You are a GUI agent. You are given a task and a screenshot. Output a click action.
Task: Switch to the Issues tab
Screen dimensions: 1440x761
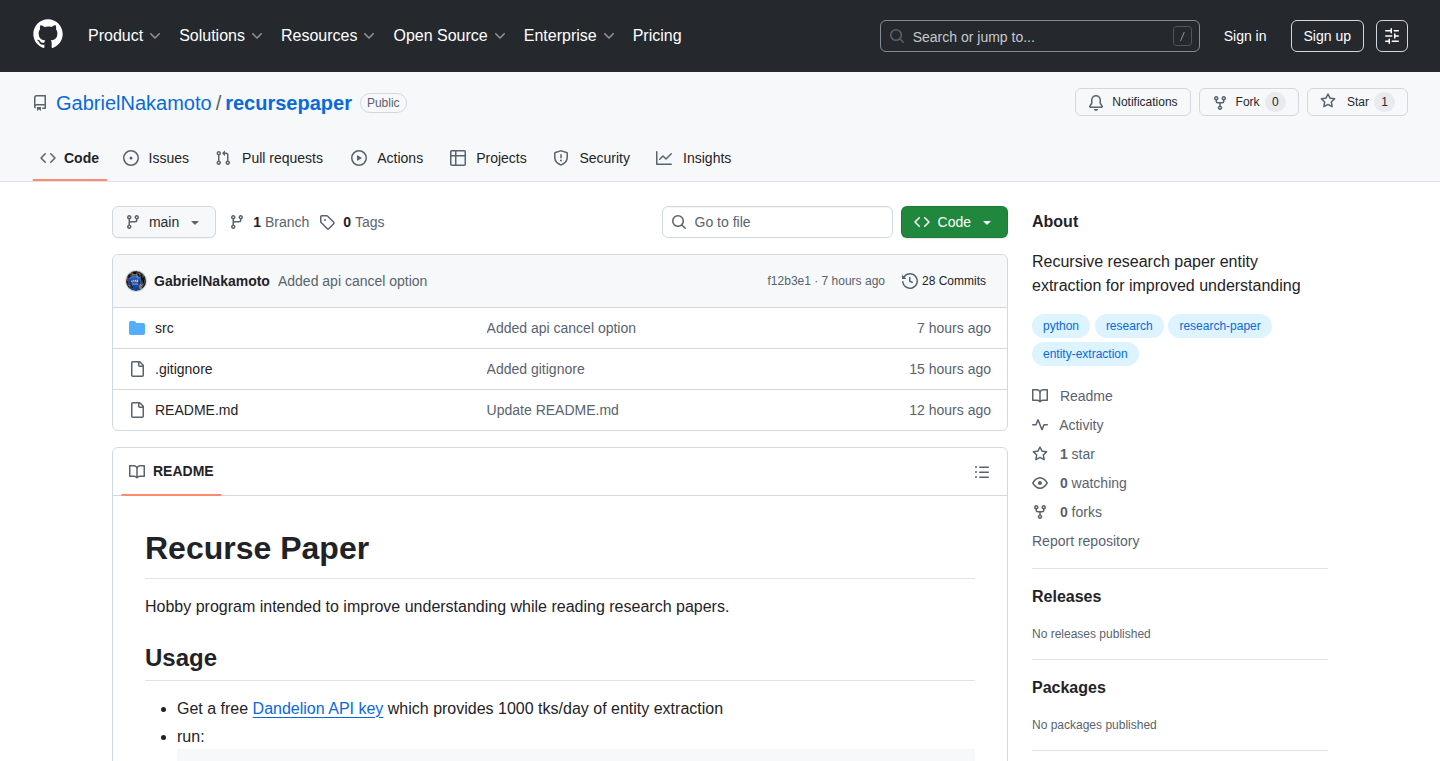click(x=156, y=158)
